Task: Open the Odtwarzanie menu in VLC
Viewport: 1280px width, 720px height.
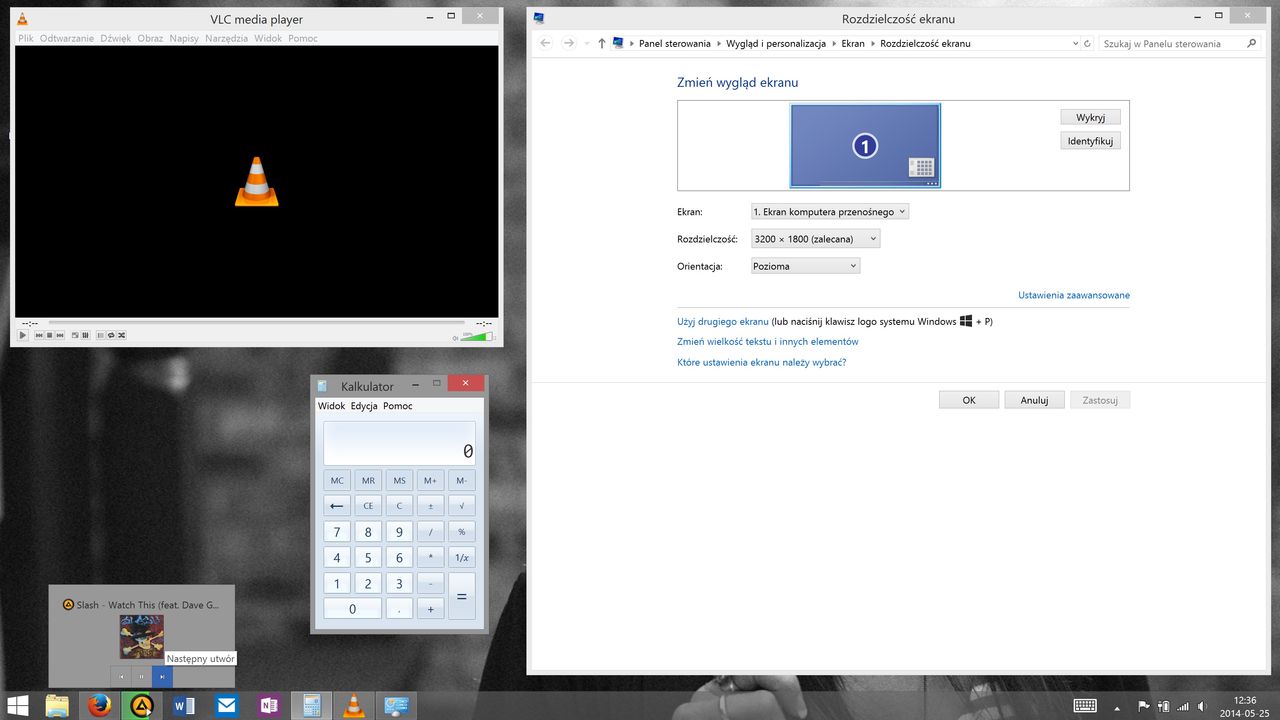Action: coord(67,38)
